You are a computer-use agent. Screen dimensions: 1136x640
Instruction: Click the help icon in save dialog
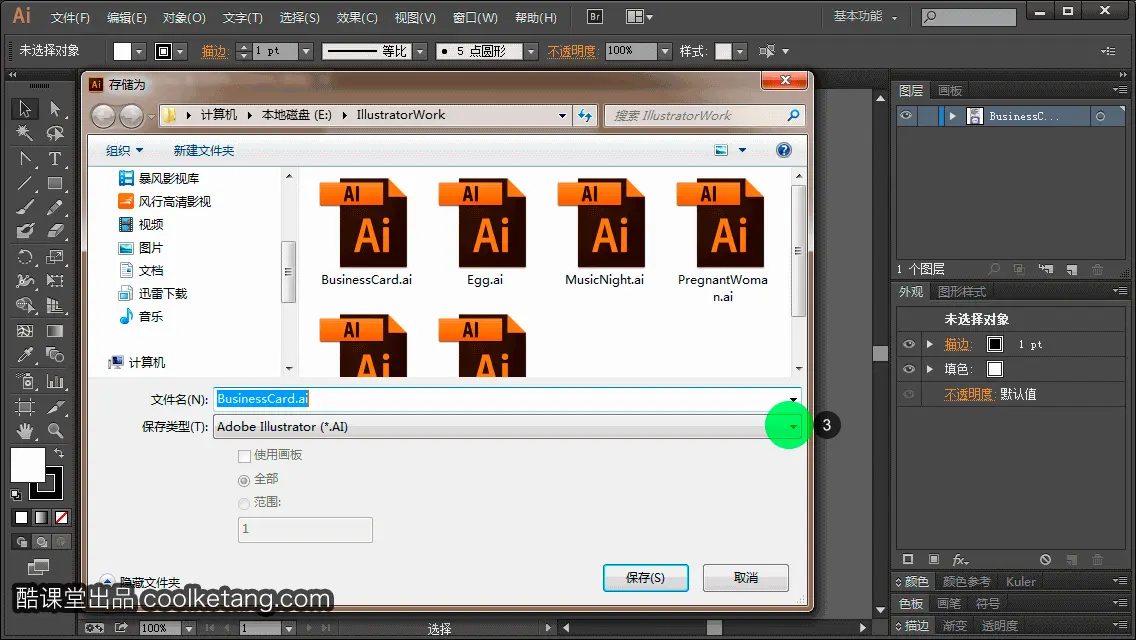click(x=783, y=150)
